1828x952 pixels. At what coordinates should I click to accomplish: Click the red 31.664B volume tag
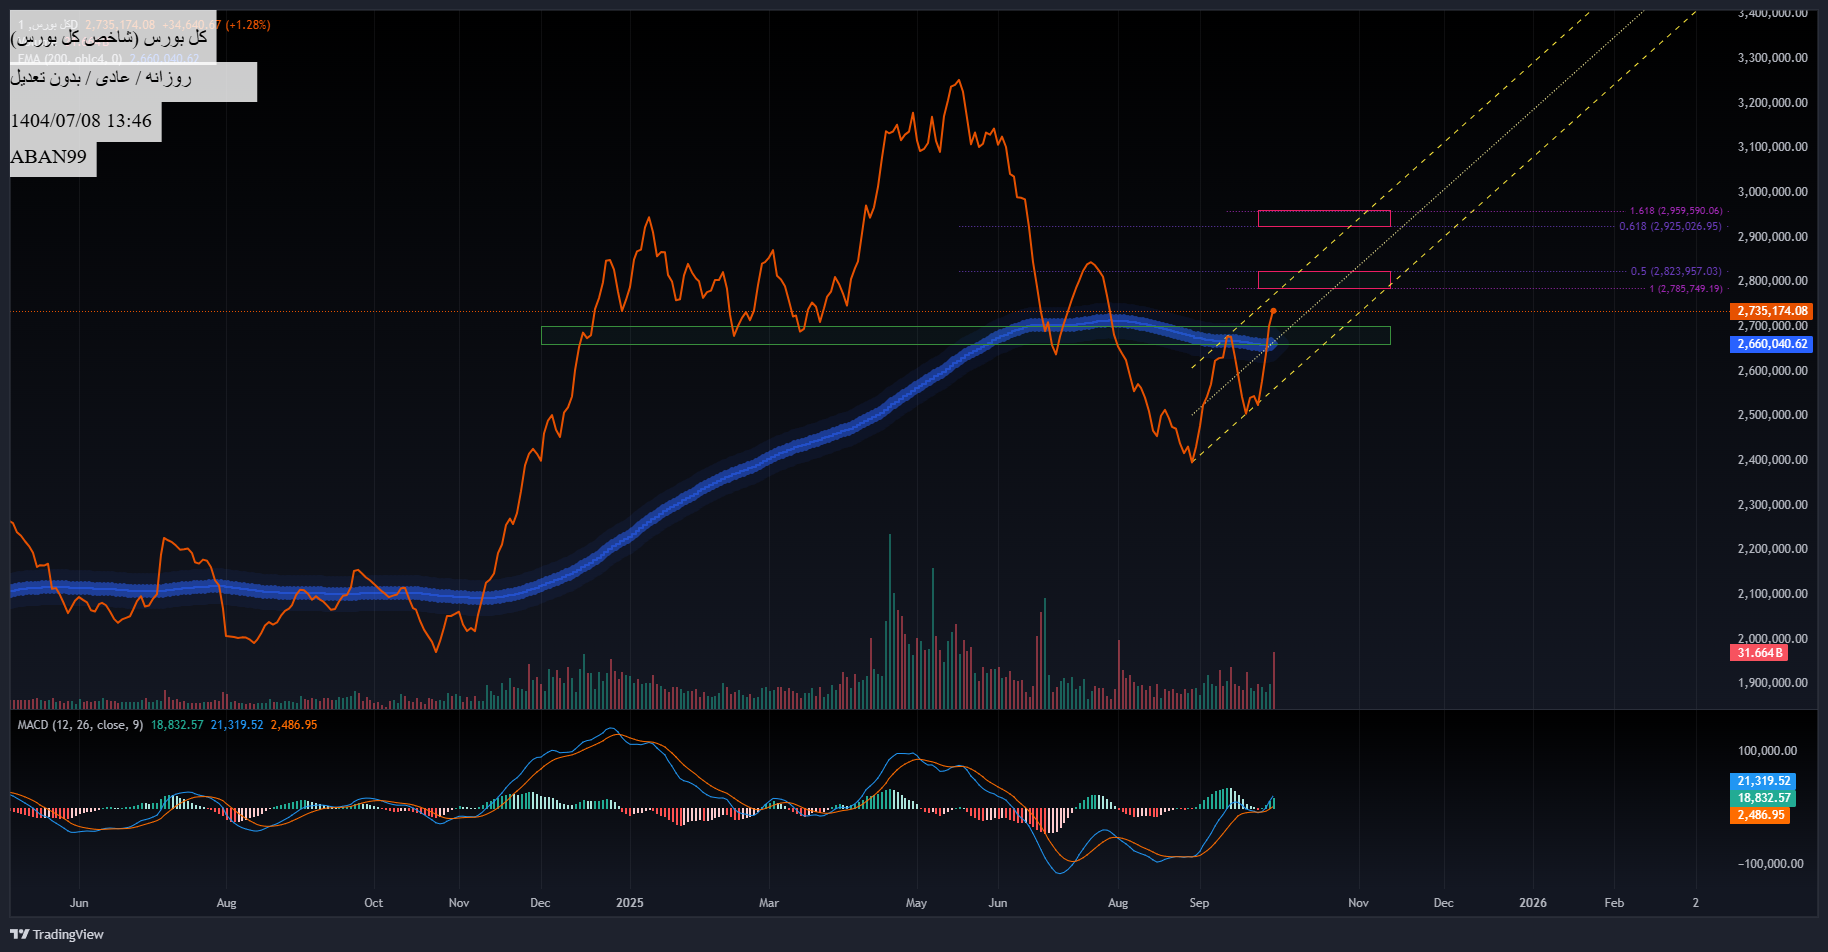[1758, 653]
